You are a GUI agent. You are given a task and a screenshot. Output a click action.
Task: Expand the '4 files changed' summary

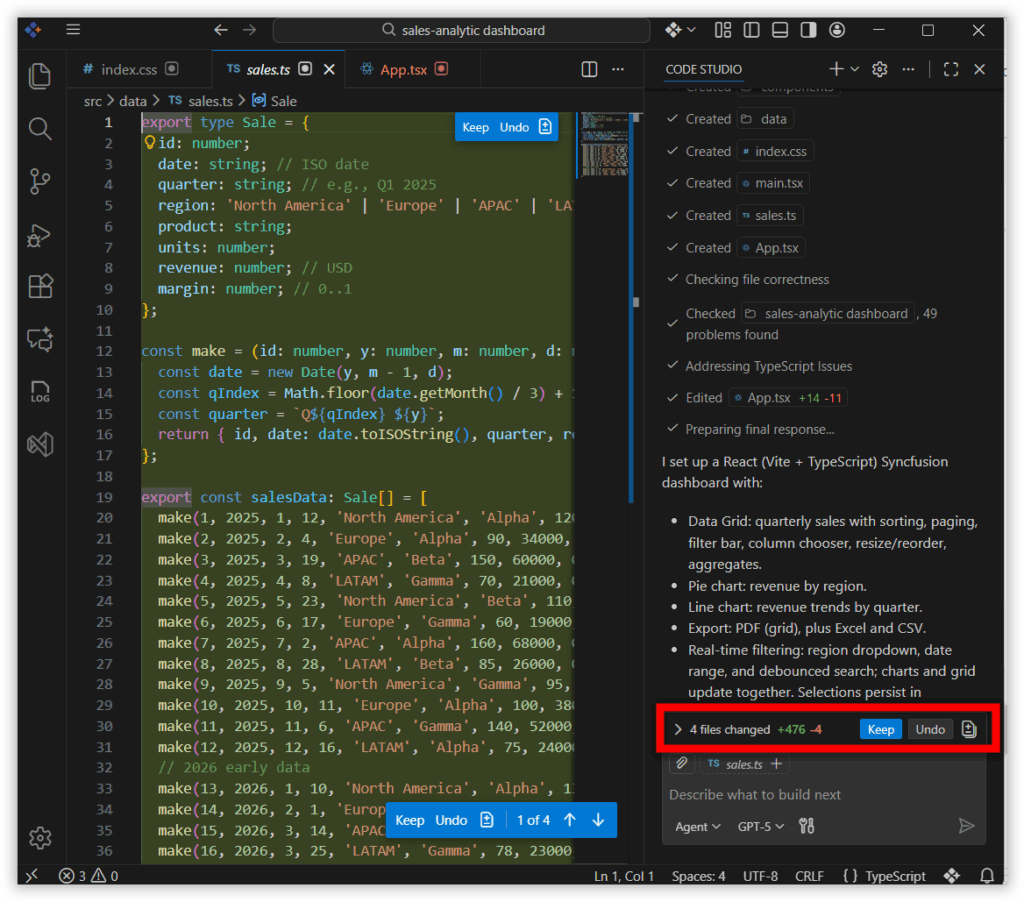(x=678, y=729)
